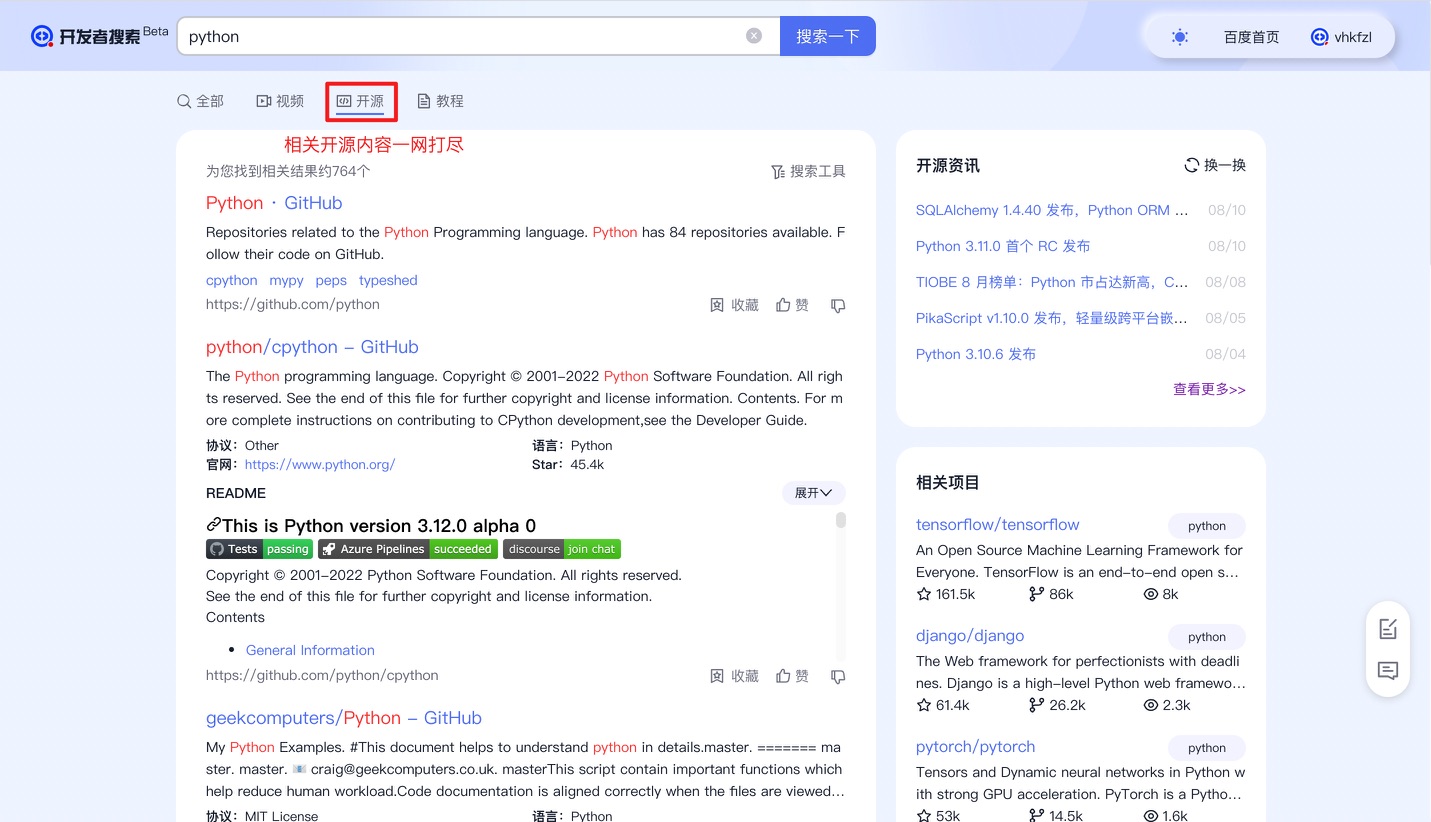The height and width of the screenshot is (822, 1431).
Task: Click 收藏 for the python/cpython result
Action: pyautogui.click(x=734, y=676)
